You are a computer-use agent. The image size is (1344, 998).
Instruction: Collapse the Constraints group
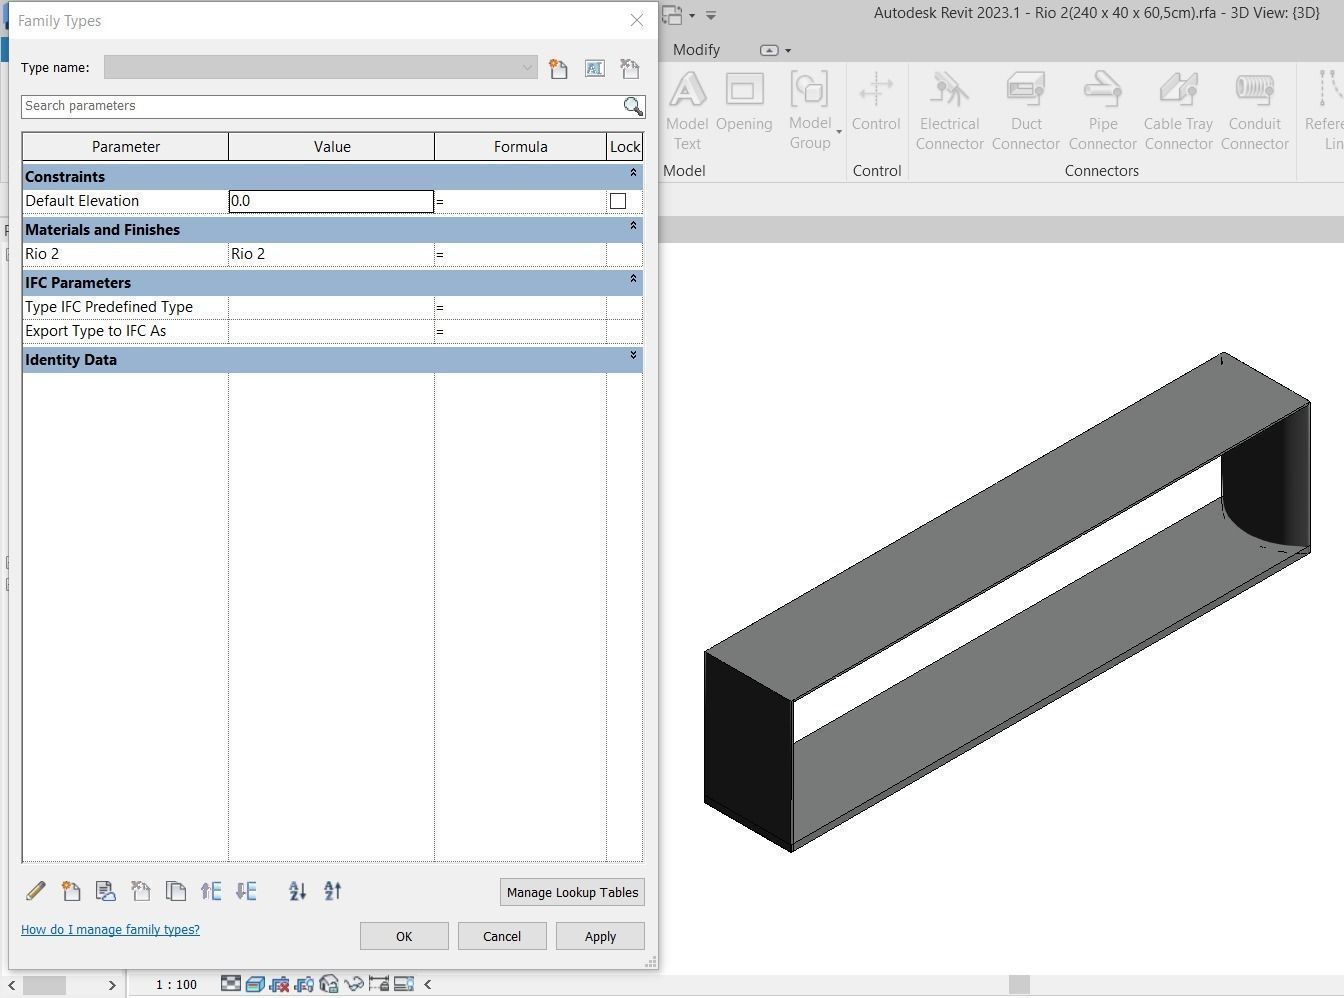633,173
